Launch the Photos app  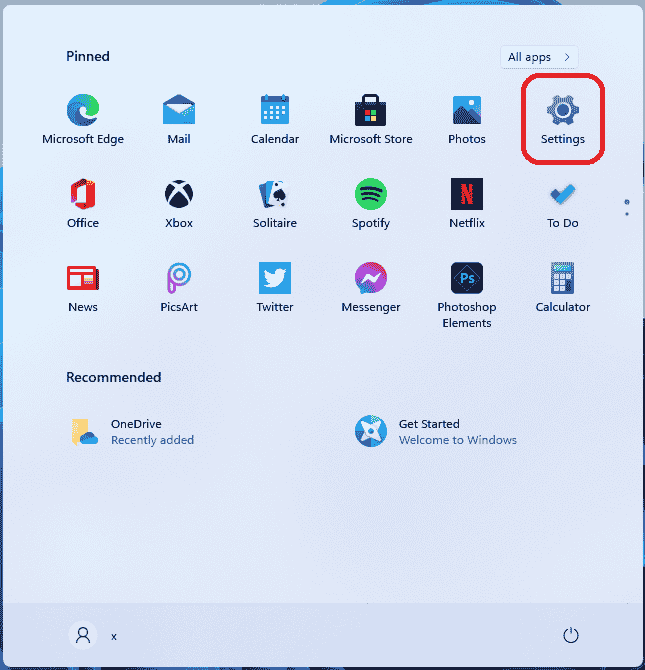pos(467,119)
